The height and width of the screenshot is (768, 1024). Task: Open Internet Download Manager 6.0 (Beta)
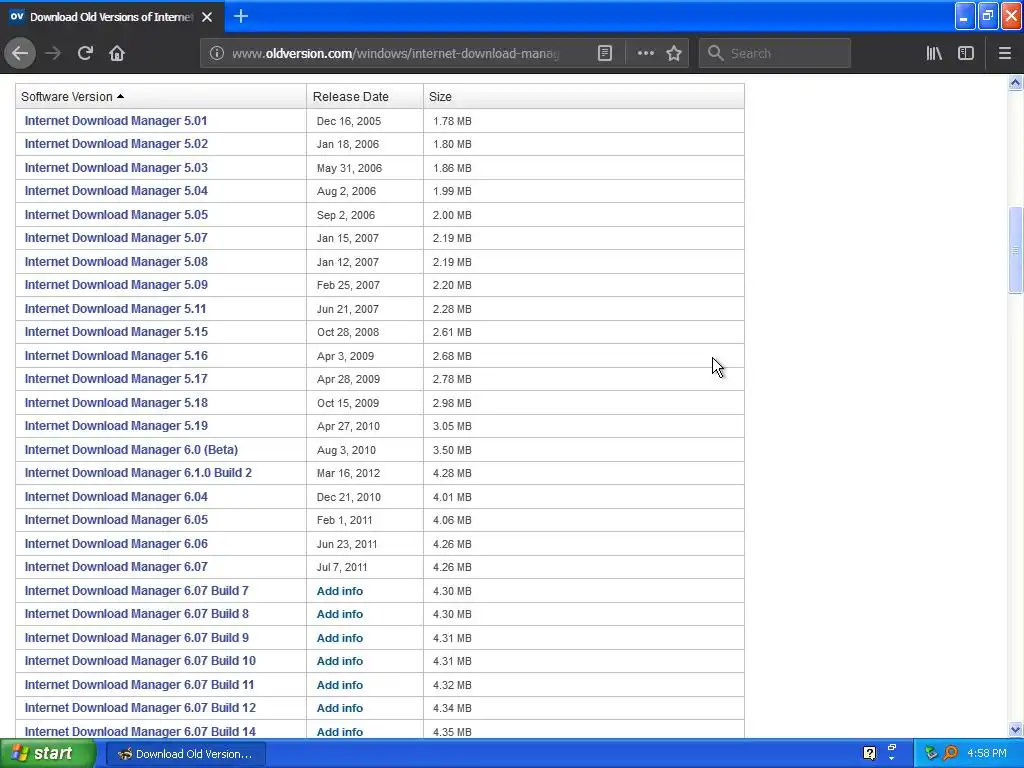pos(131,450)
